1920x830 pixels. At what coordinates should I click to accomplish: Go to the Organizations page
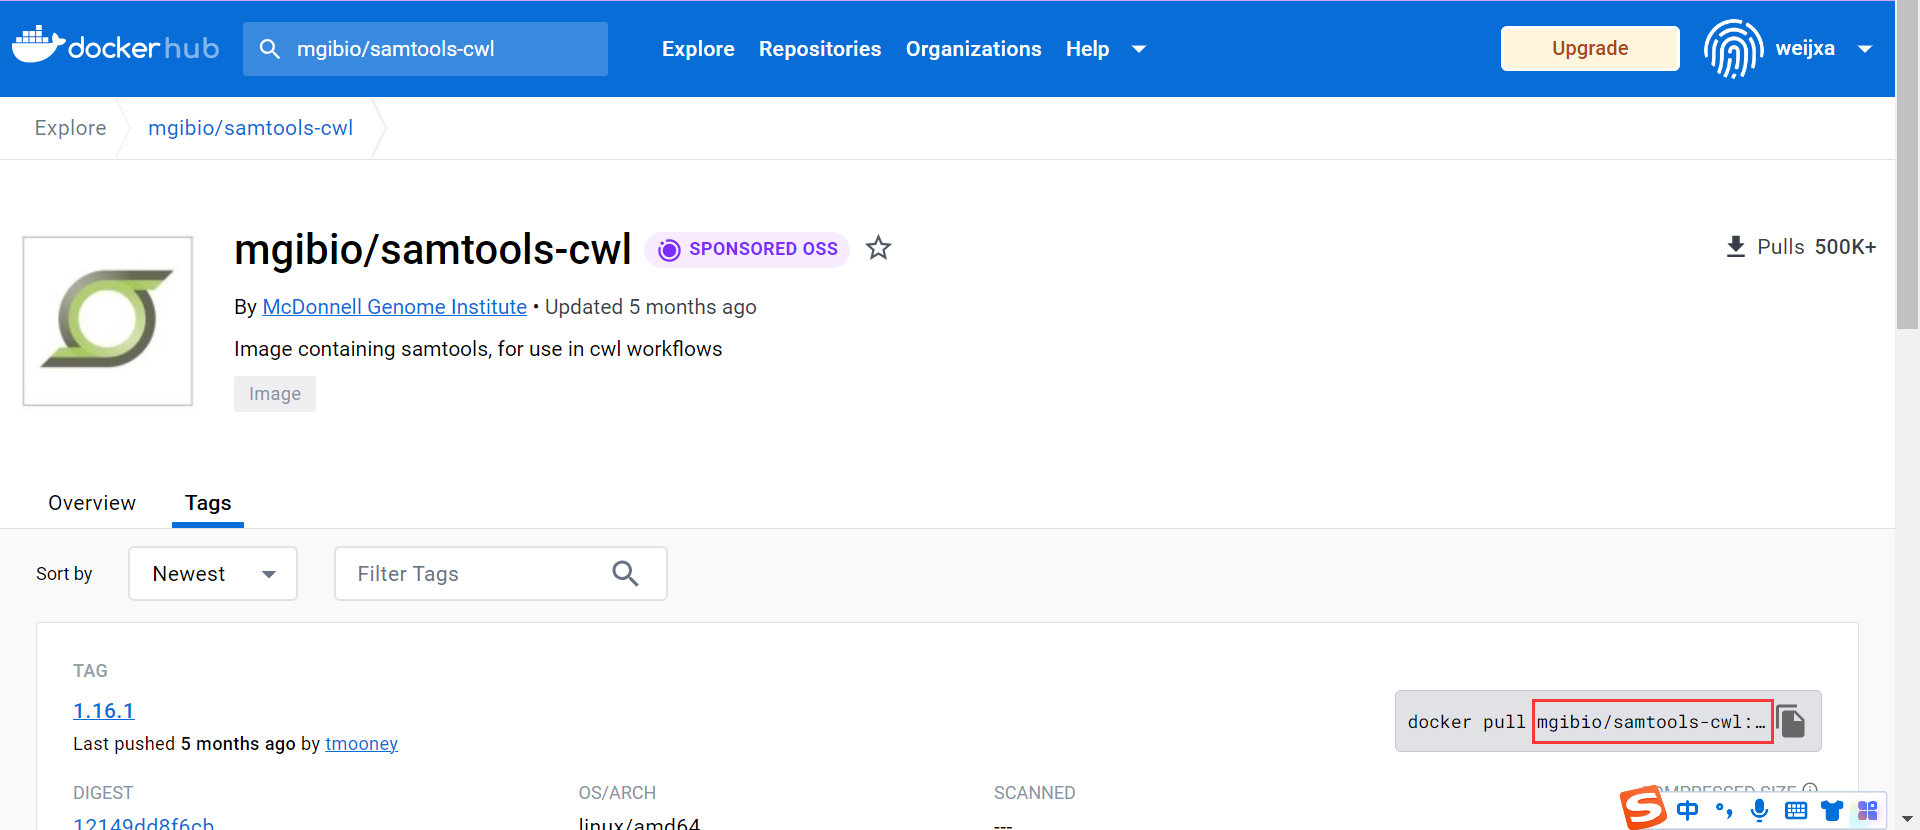[x=973, y=49]
